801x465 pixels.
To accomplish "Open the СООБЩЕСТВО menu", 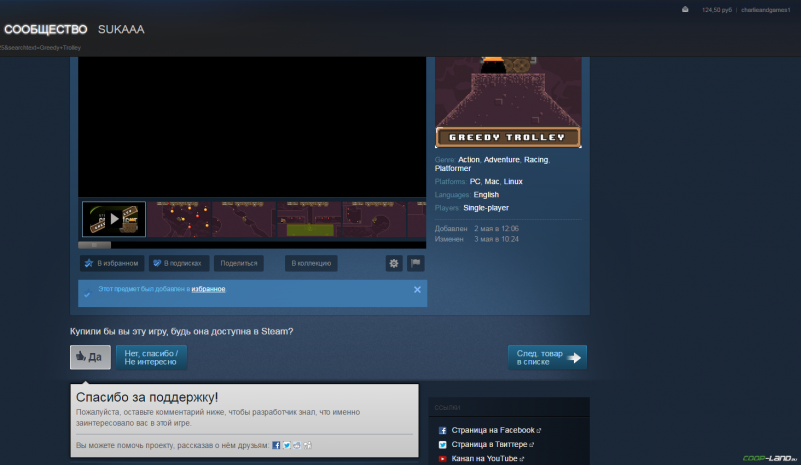I will pos(45,30).
